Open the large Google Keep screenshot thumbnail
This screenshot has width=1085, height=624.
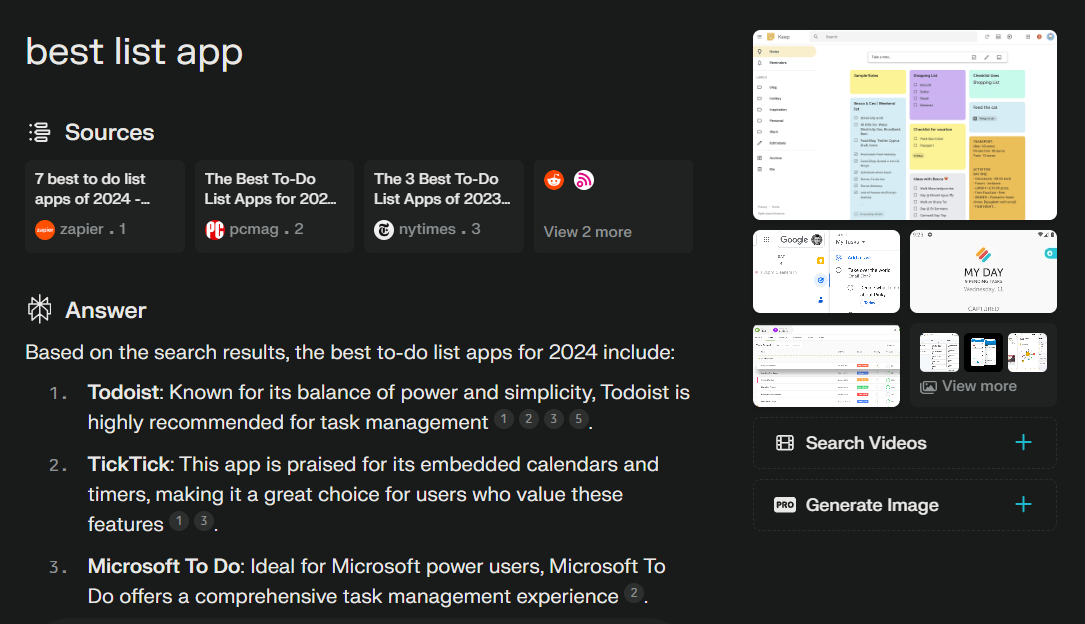tap(904, 124)
